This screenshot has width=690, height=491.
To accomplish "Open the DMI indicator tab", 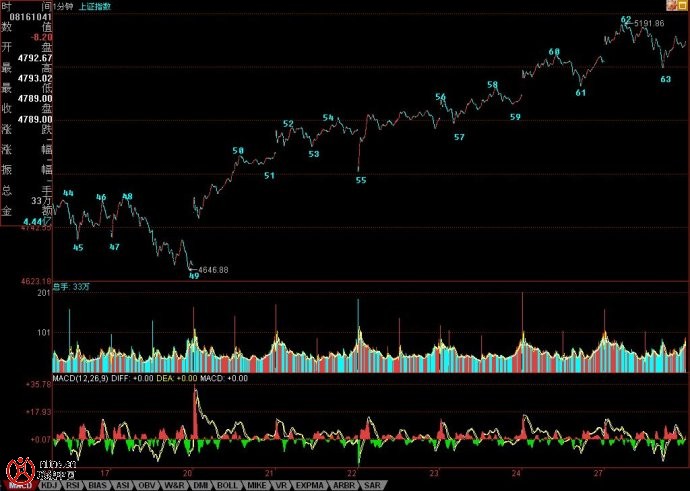I will (x=200, y=485).
